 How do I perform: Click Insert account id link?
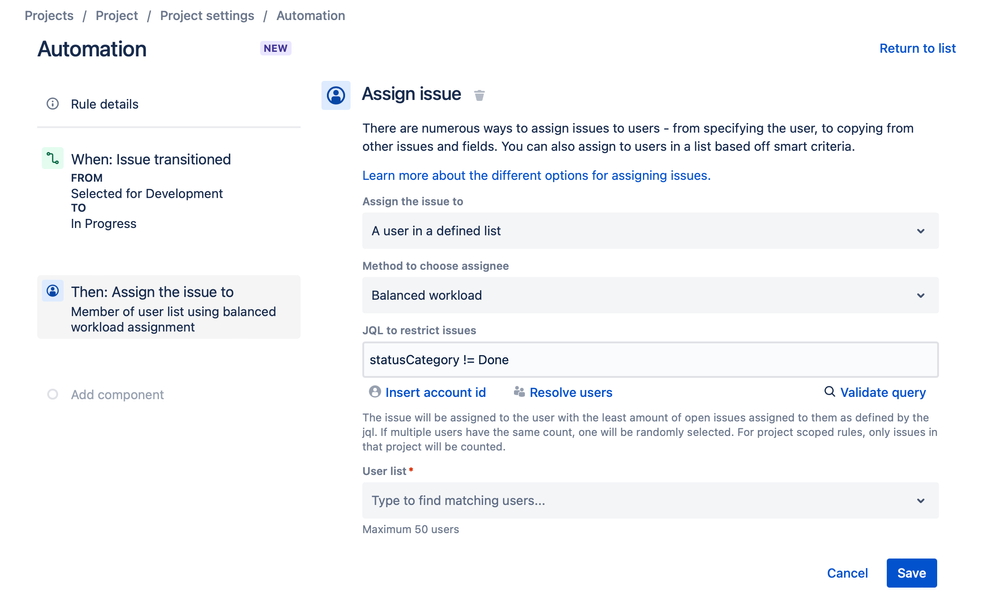point(435,393)
